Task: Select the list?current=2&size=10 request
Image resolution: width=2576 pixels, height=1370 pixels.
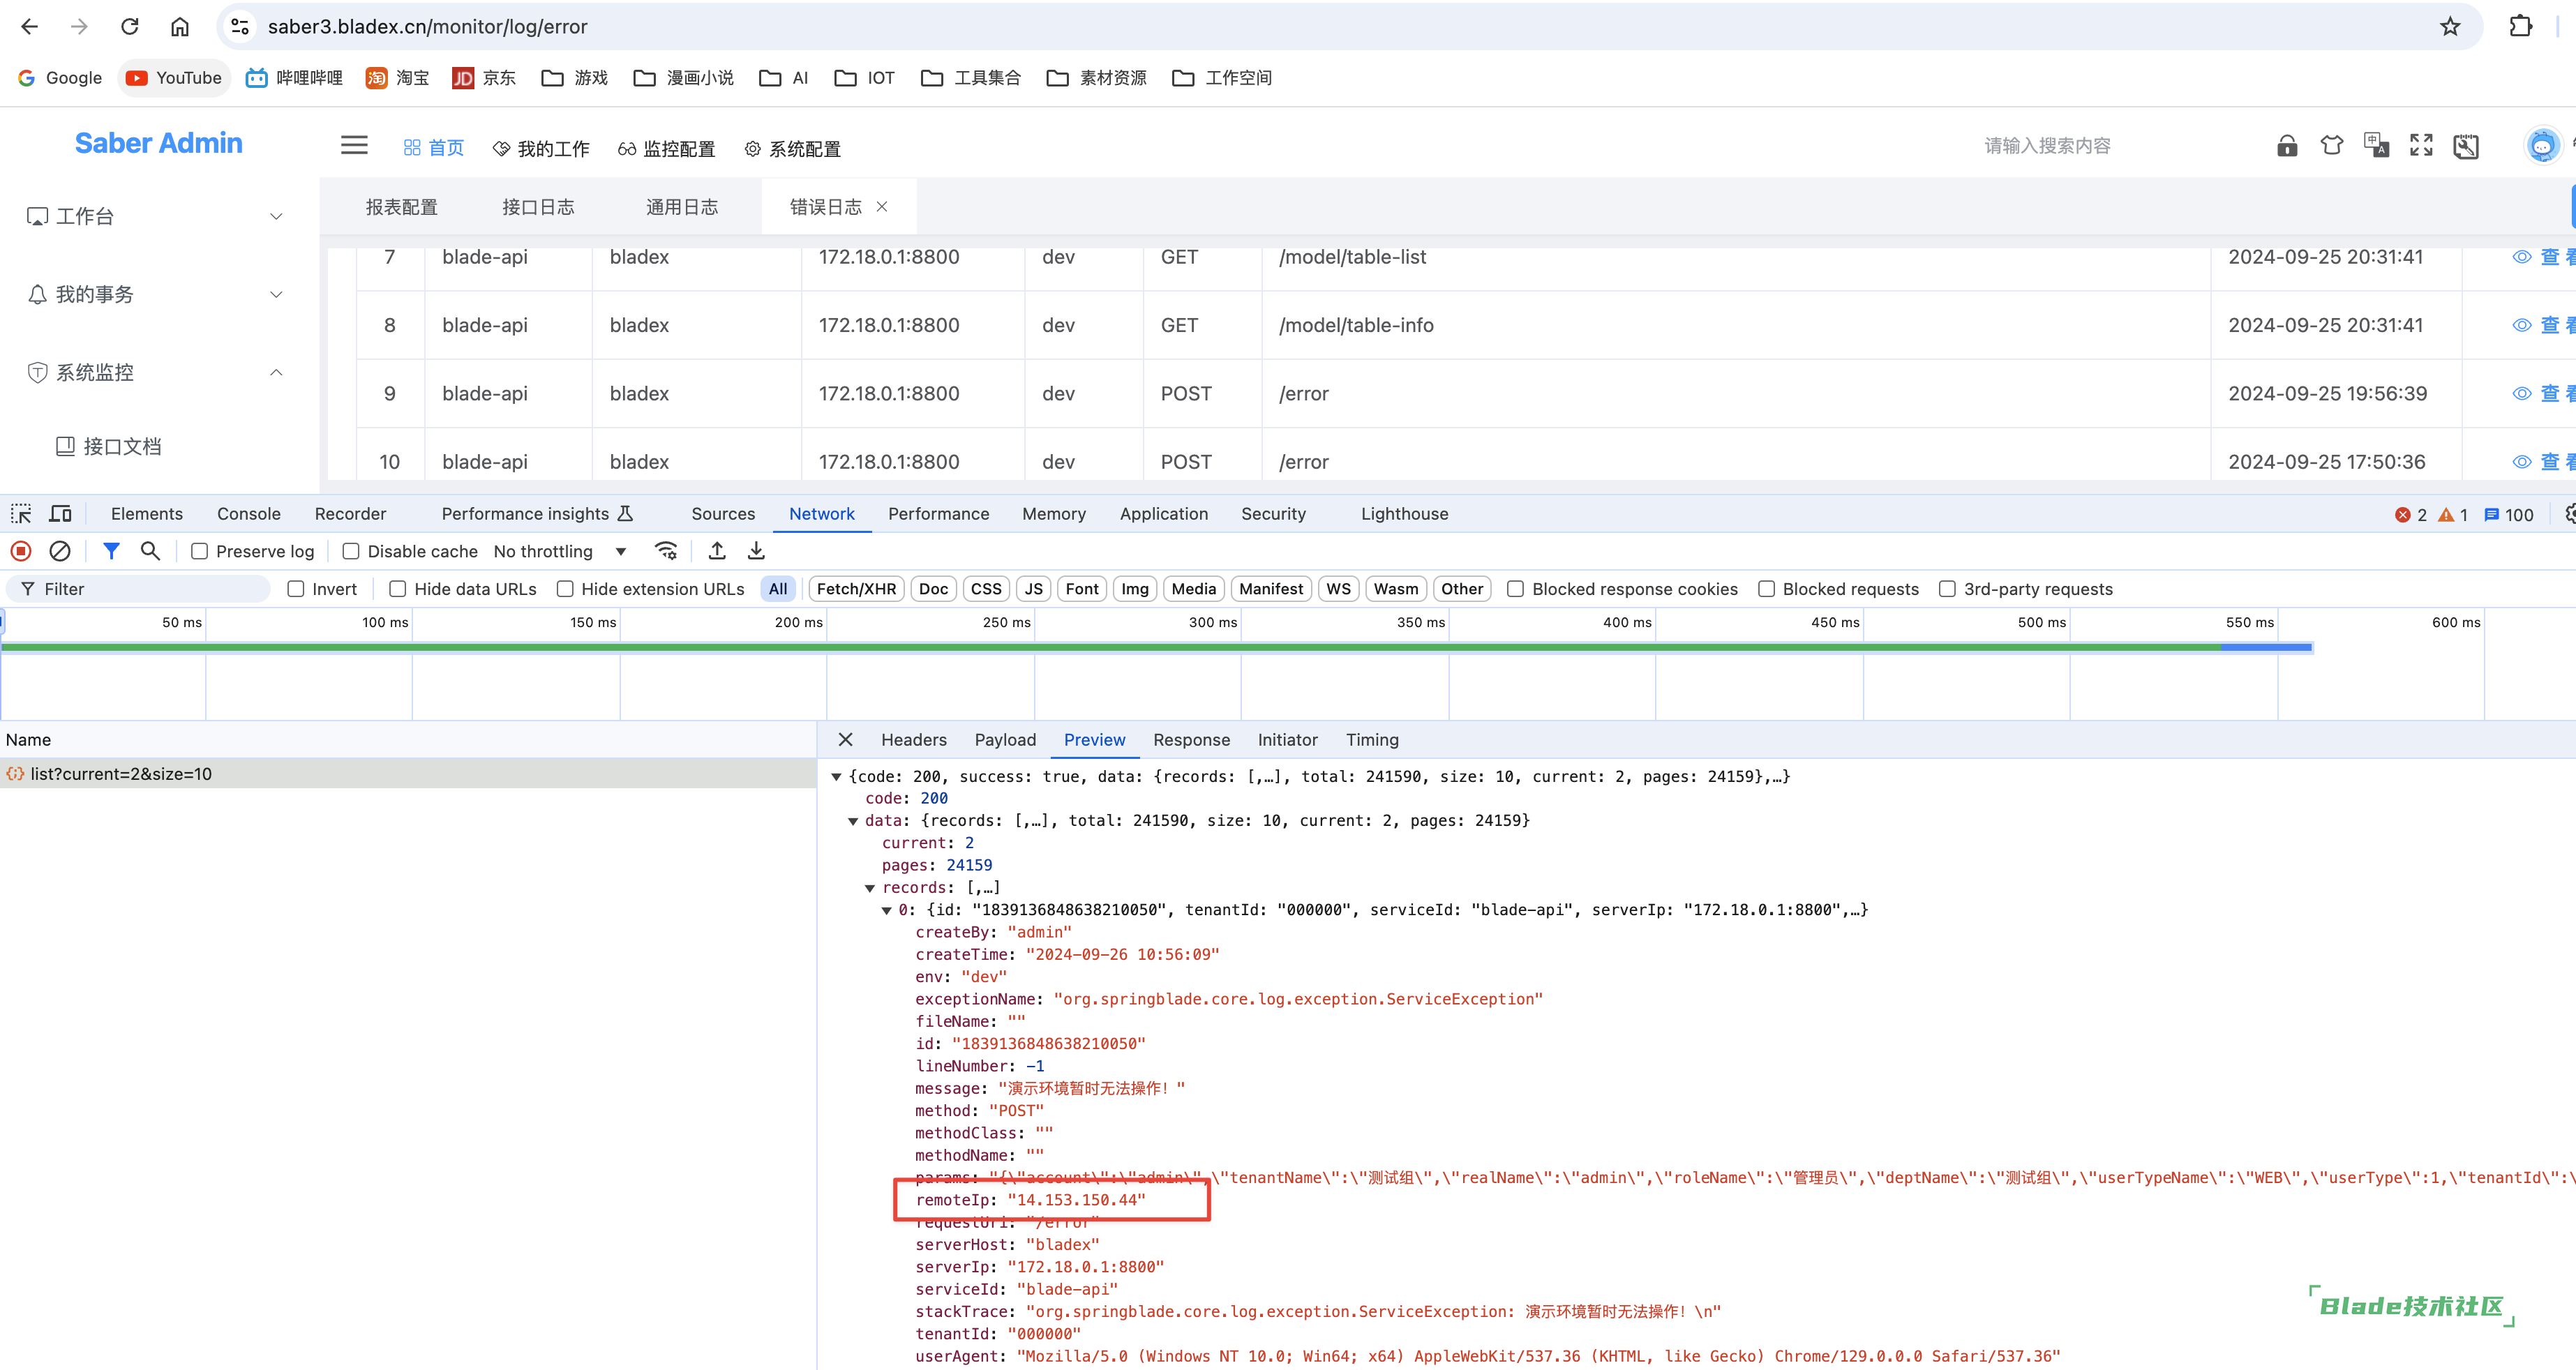Action: [x=408, y=774]
